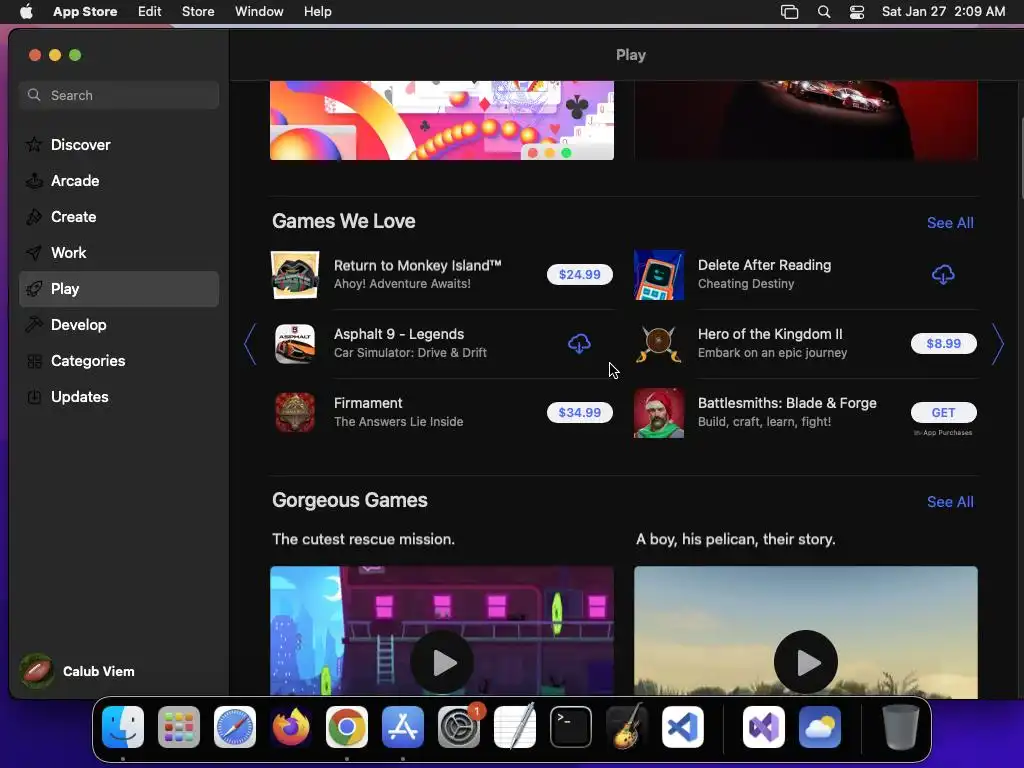Click the "Asphalt 9 - Legends" title
Screen dimensions: 1024x768
399,334
